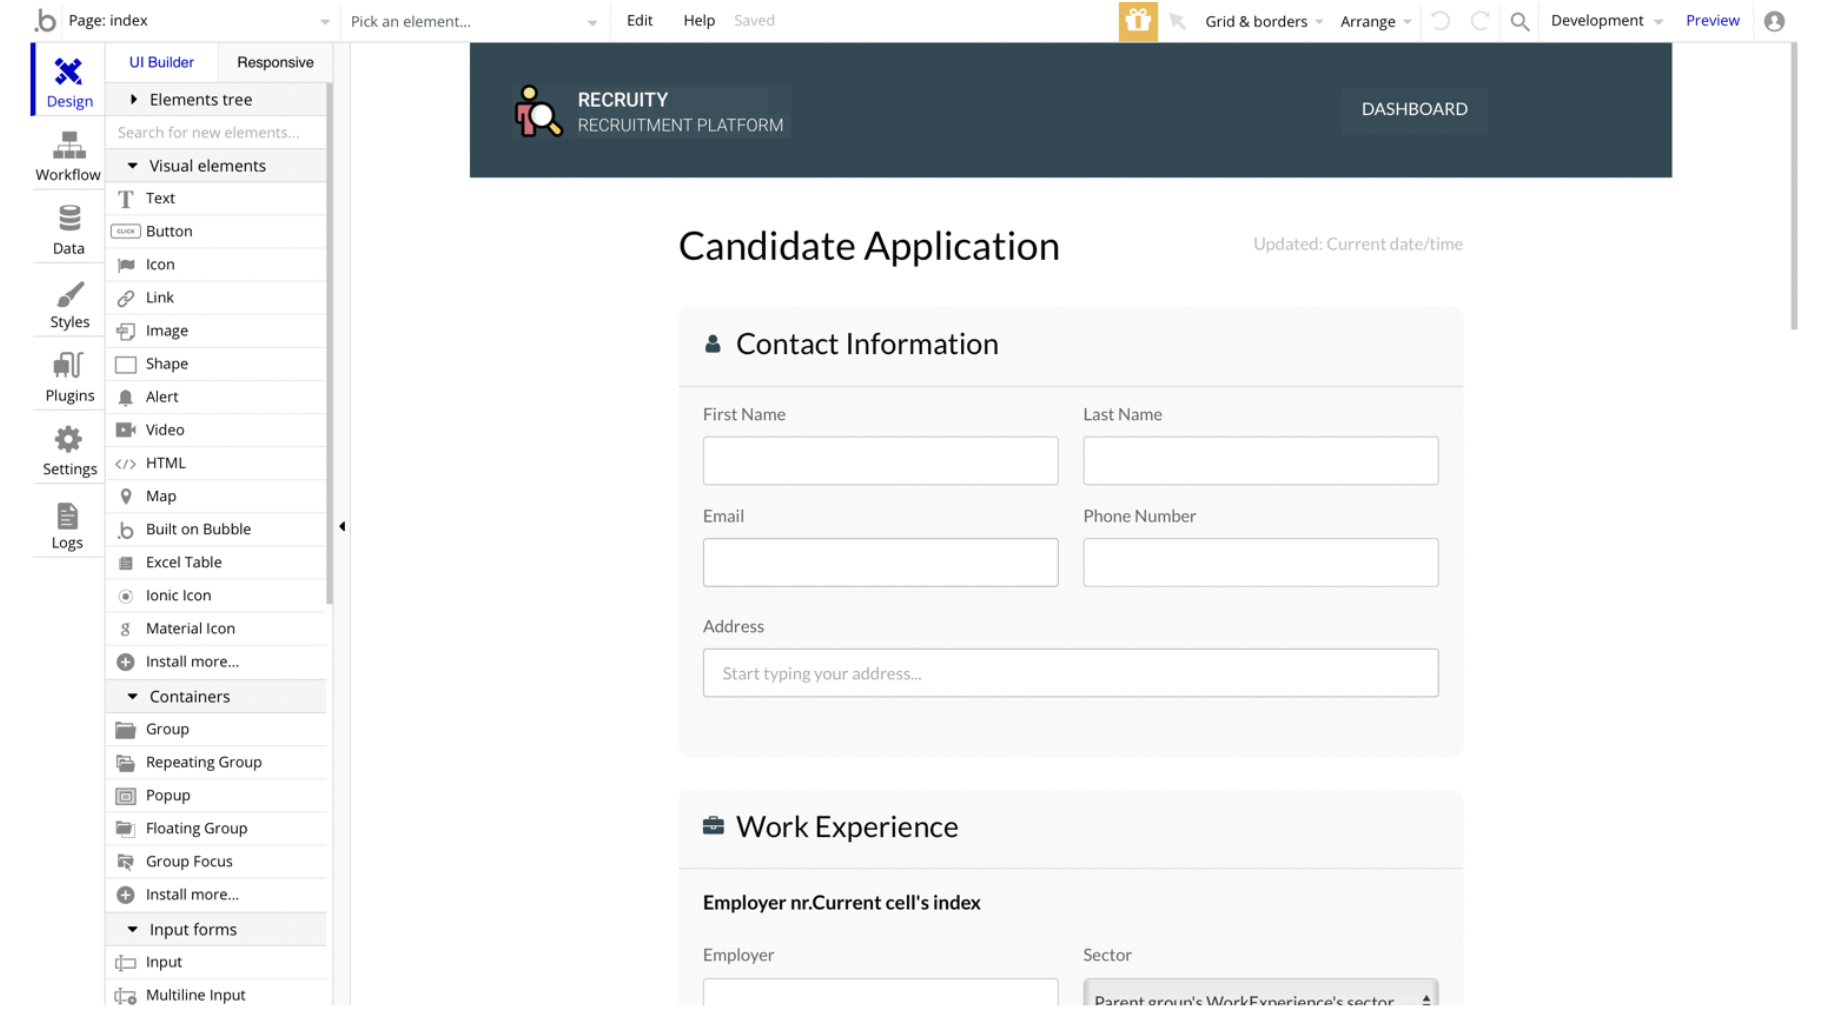Switch to the Responsive tab

point(275,62)
